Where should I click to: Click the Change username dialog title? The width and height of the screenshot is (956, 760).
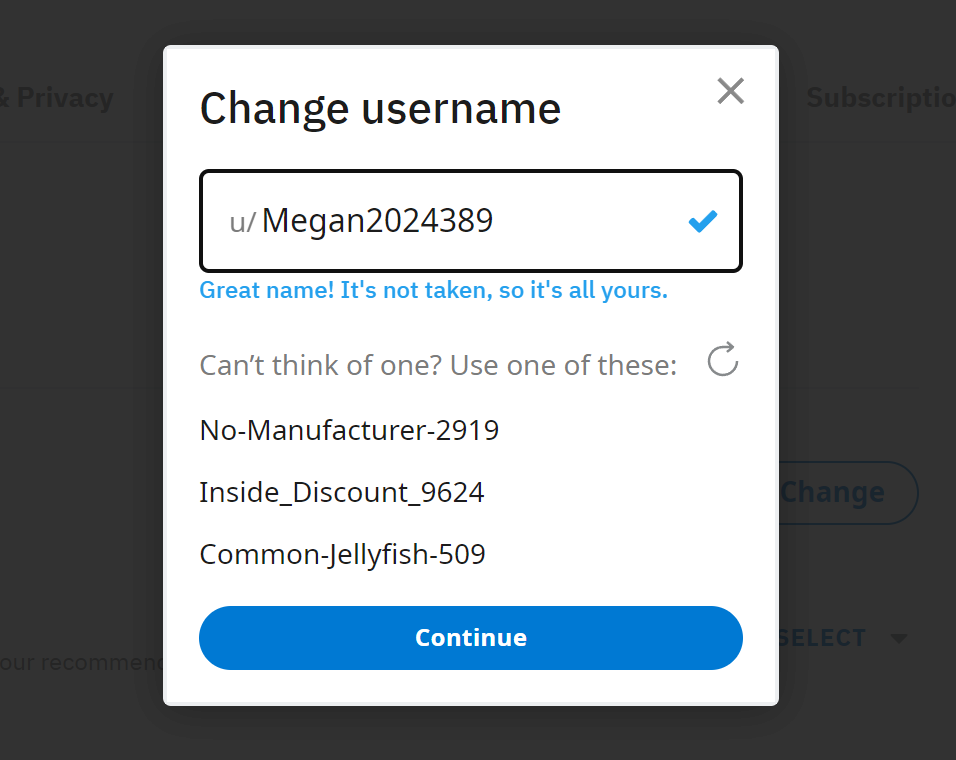(x=380, y=108)
